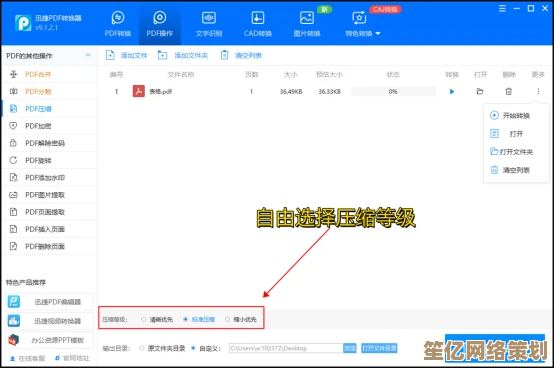Click the 官网地址 link
This screenshot has height=369, width=554.
(x=72, y=358)
